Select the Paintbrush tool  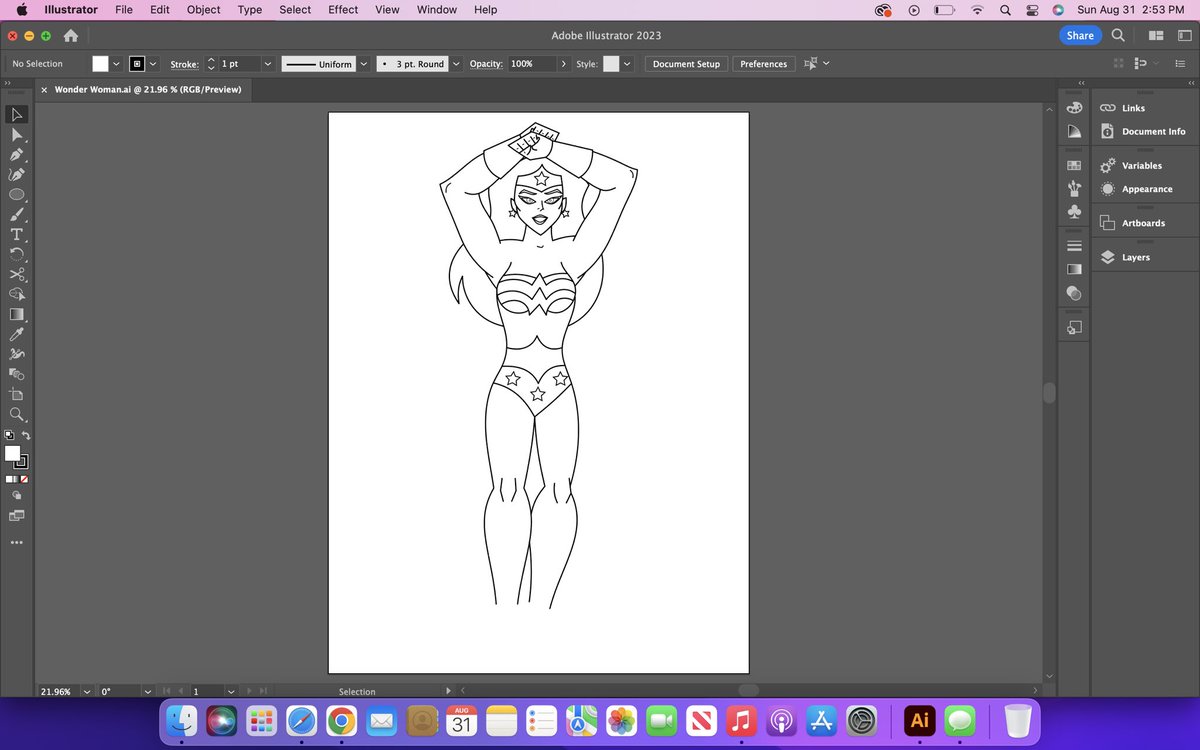tap(16, 215)
